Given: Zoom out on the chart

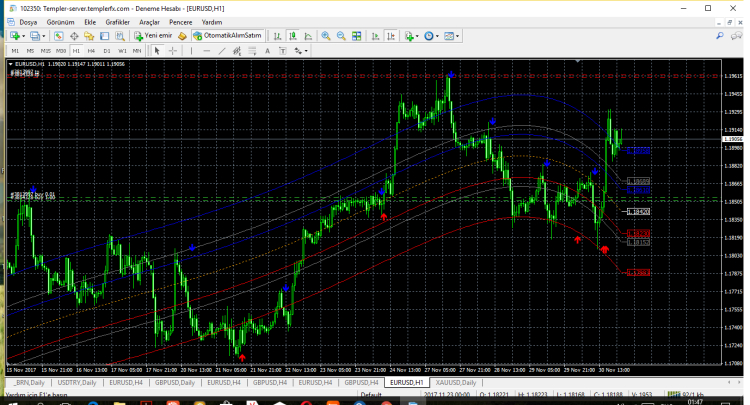Looking at the screenshot, I should point(341,36).
